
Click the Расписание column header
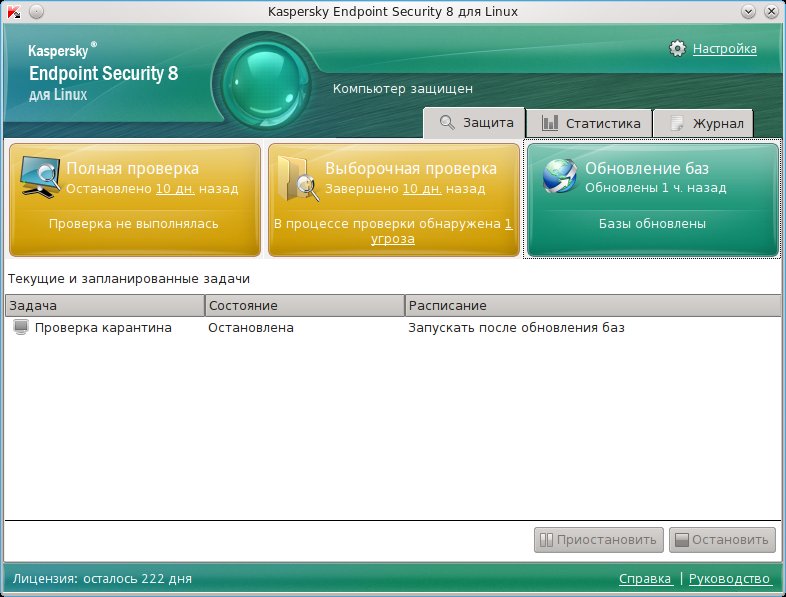[x=593, y=306]
